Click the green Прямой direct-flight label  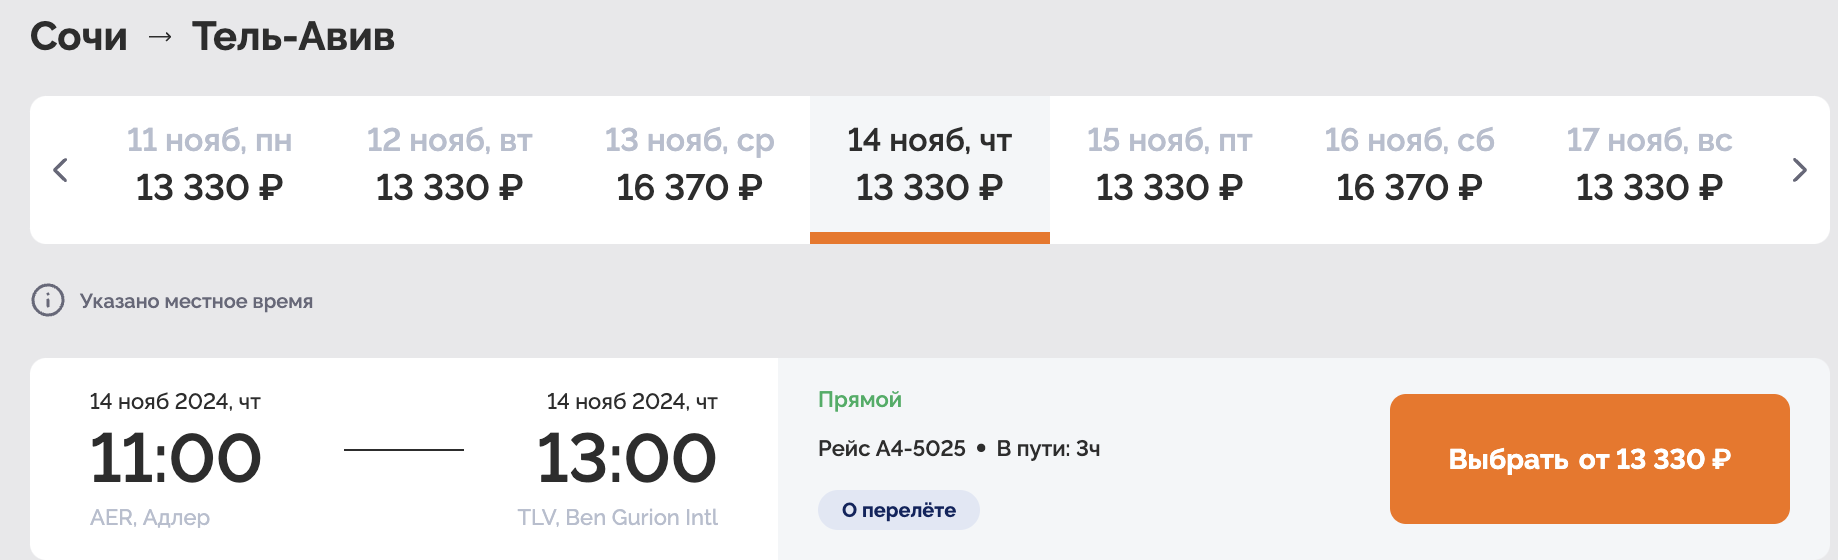pos(860,400)
